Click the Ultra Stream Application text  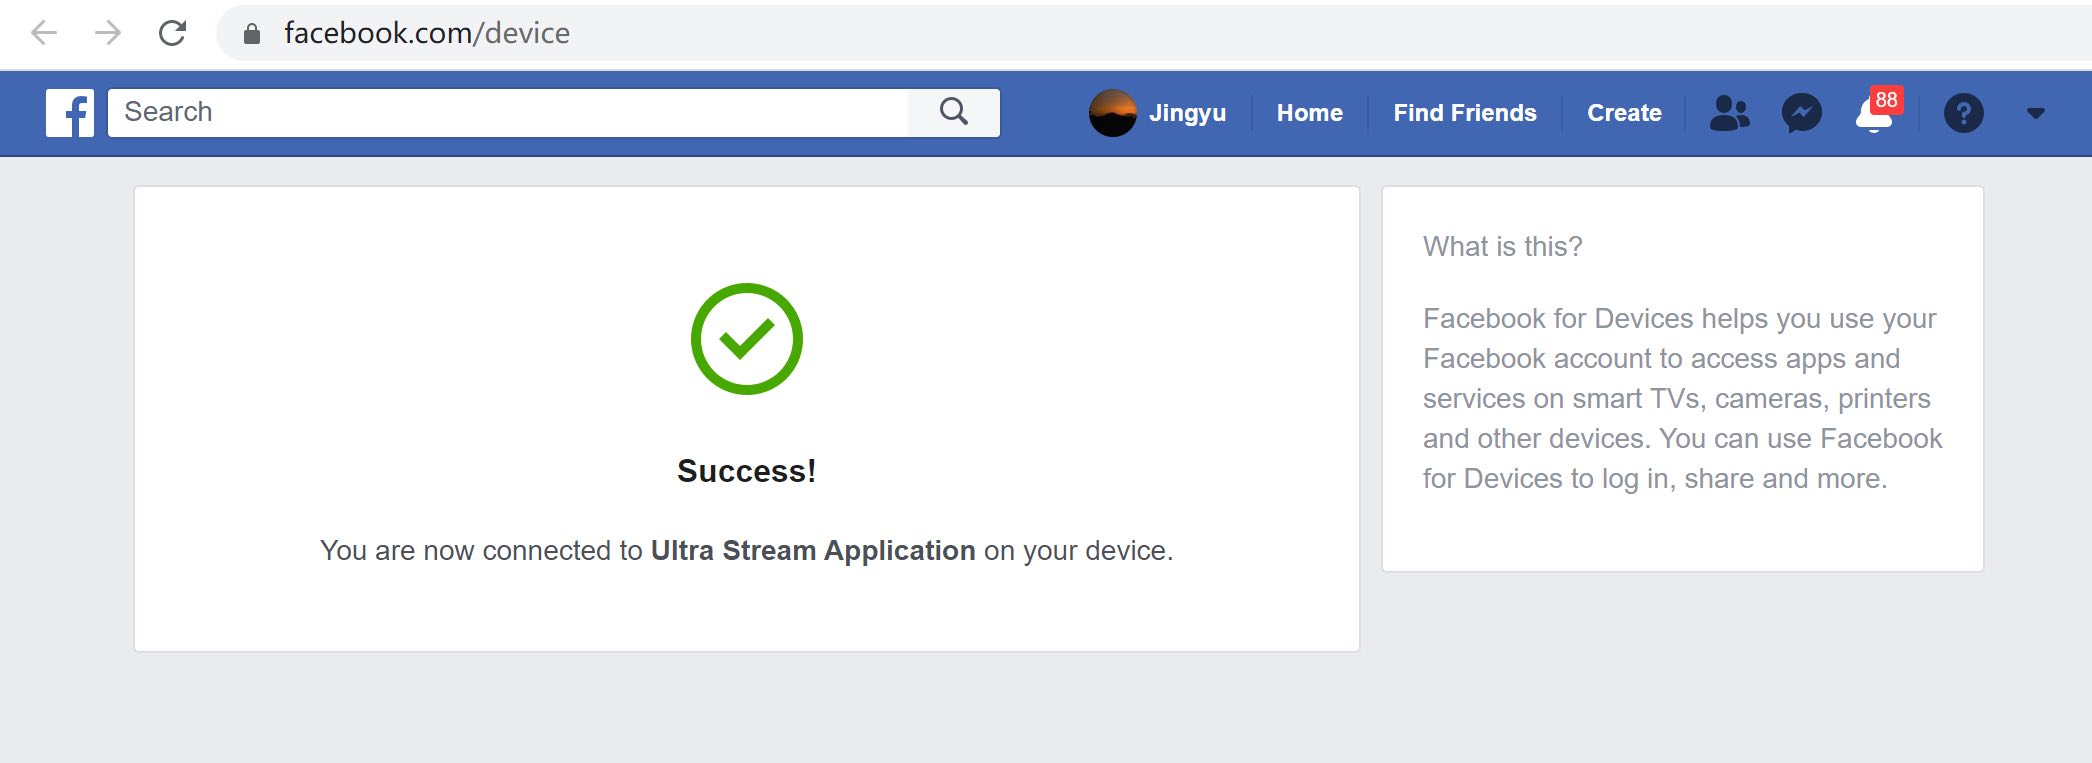[x=812, y=551]
